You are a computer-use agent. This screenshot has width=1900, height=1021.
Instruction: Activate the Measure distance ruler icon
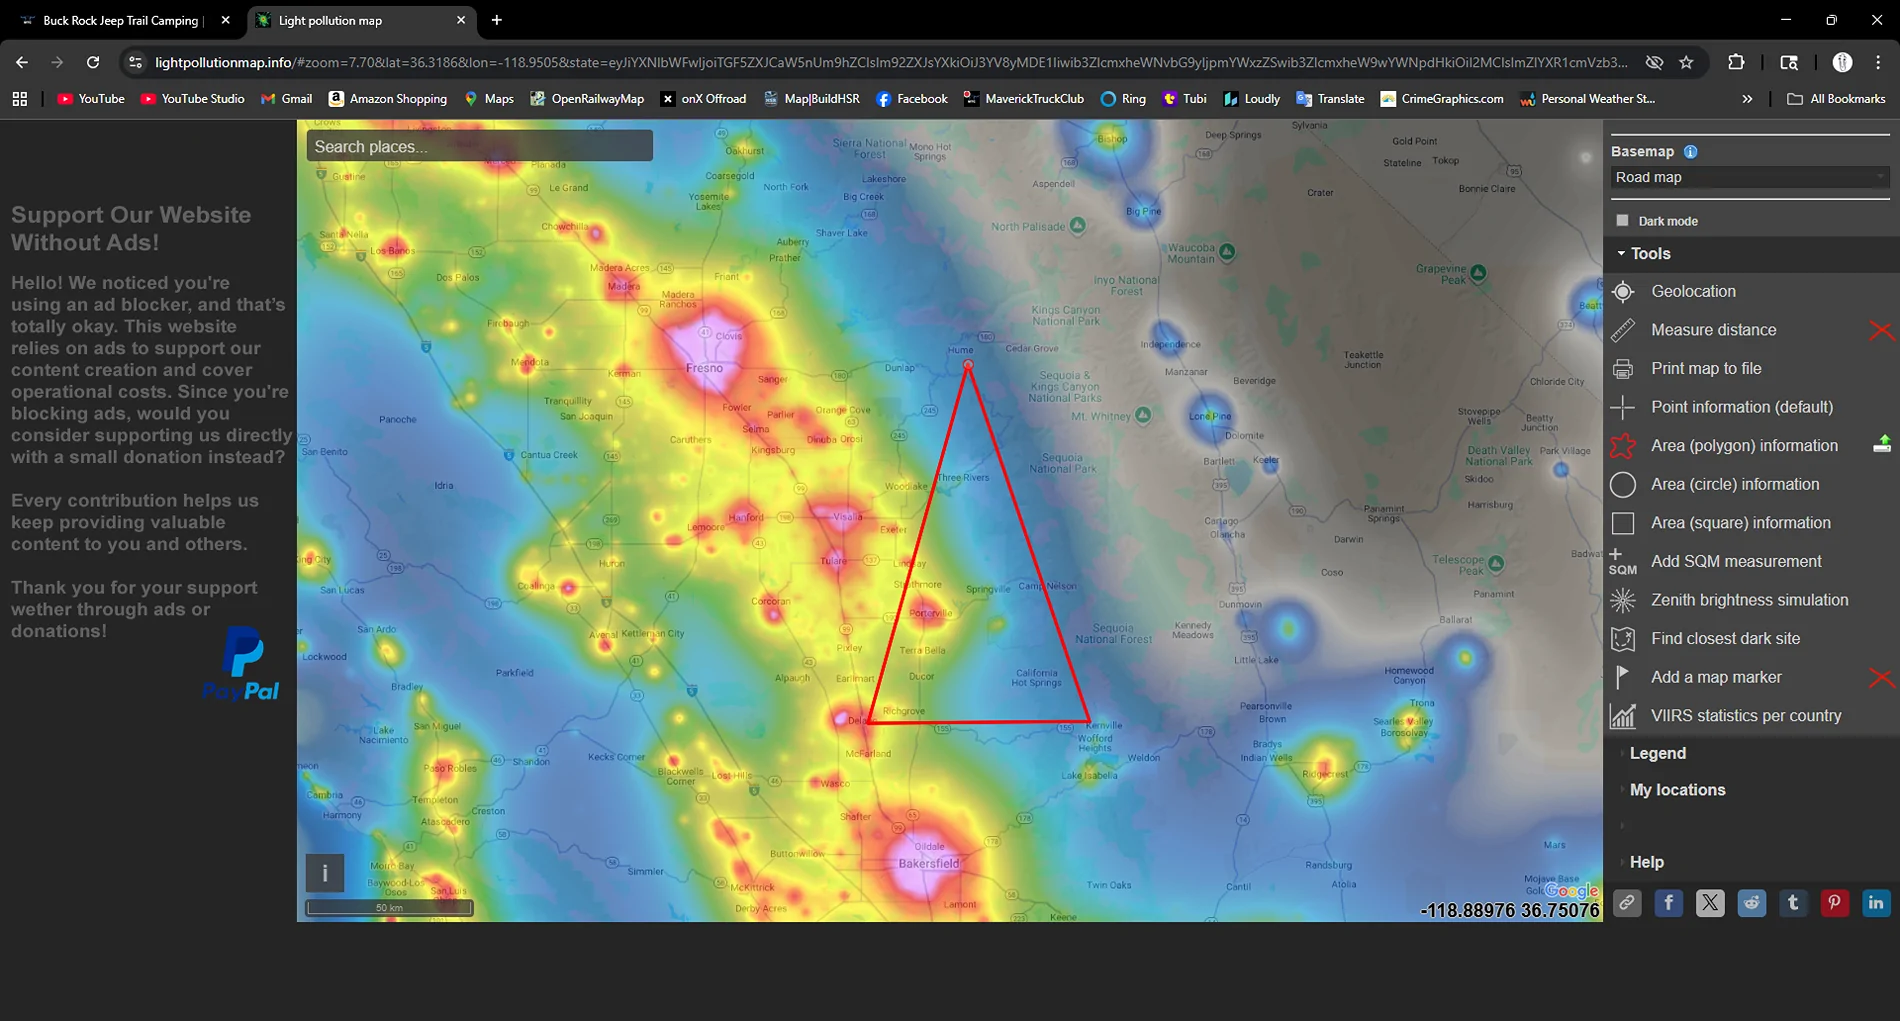[1623, 330]
